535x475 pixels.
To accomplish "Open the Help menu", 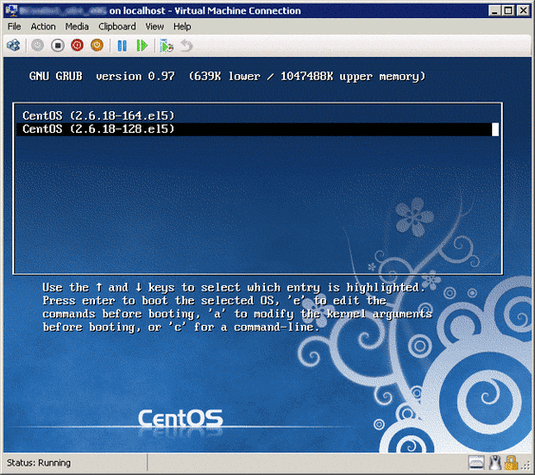I will coord(182,27).
